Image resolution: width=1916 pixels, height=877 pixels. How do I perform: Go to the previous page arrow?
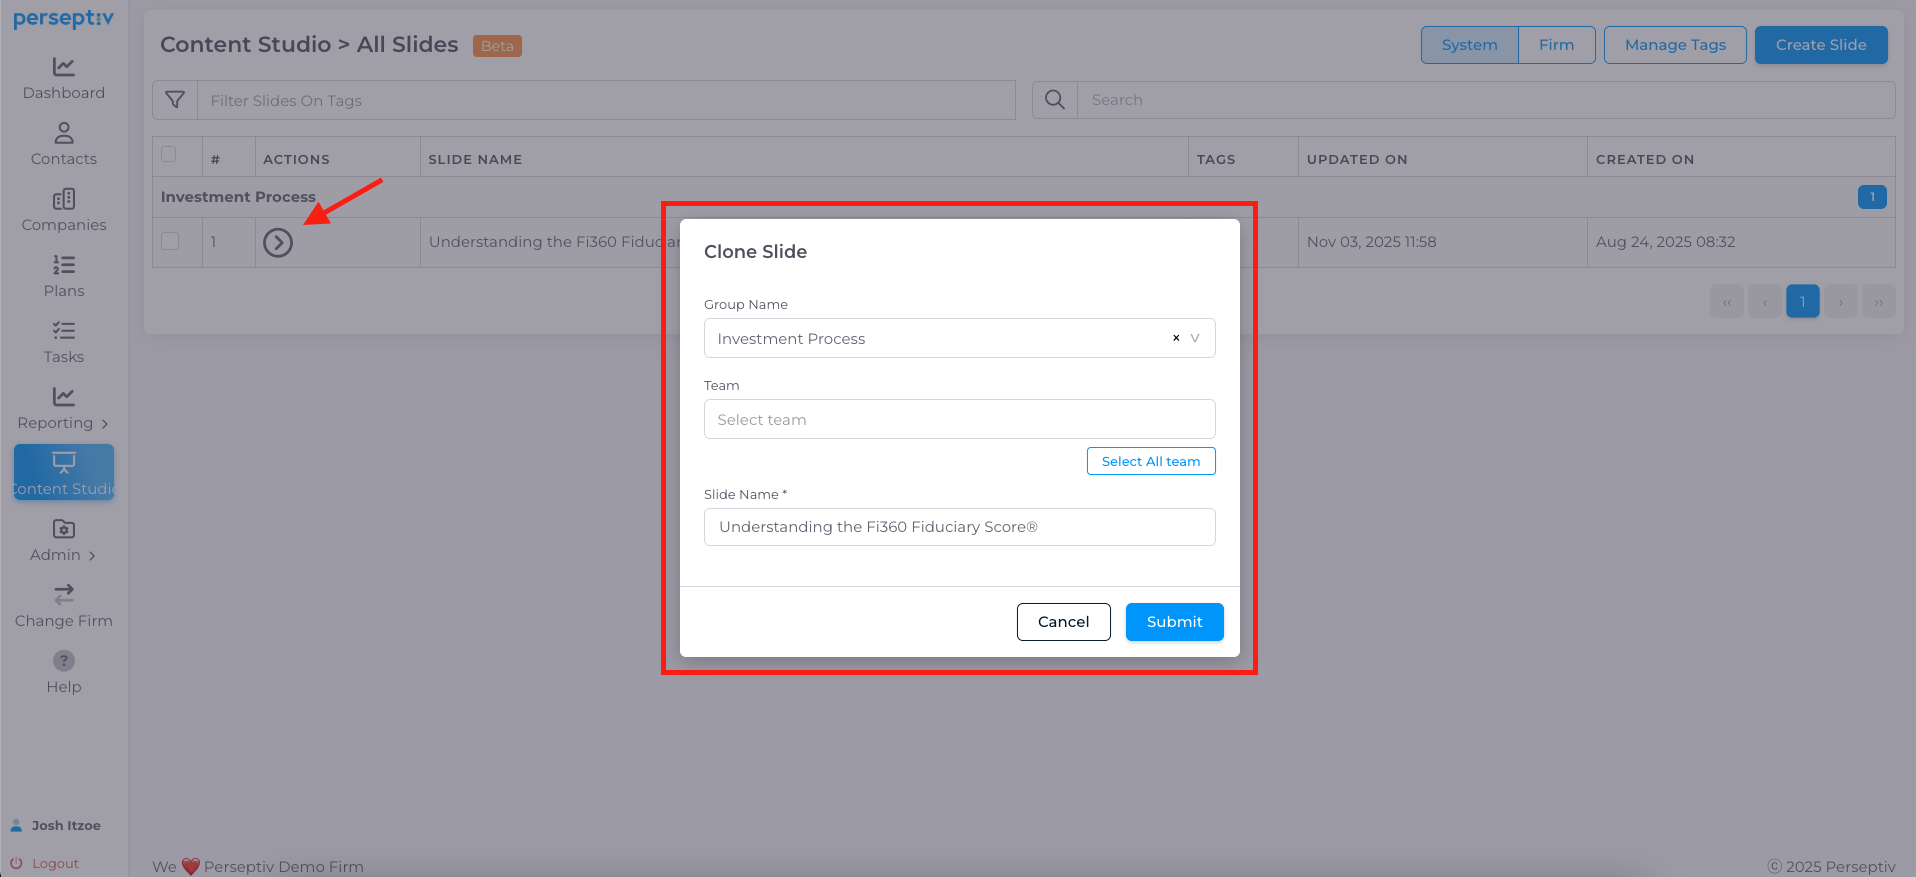pyautogui.click(x=1765, y=301)
